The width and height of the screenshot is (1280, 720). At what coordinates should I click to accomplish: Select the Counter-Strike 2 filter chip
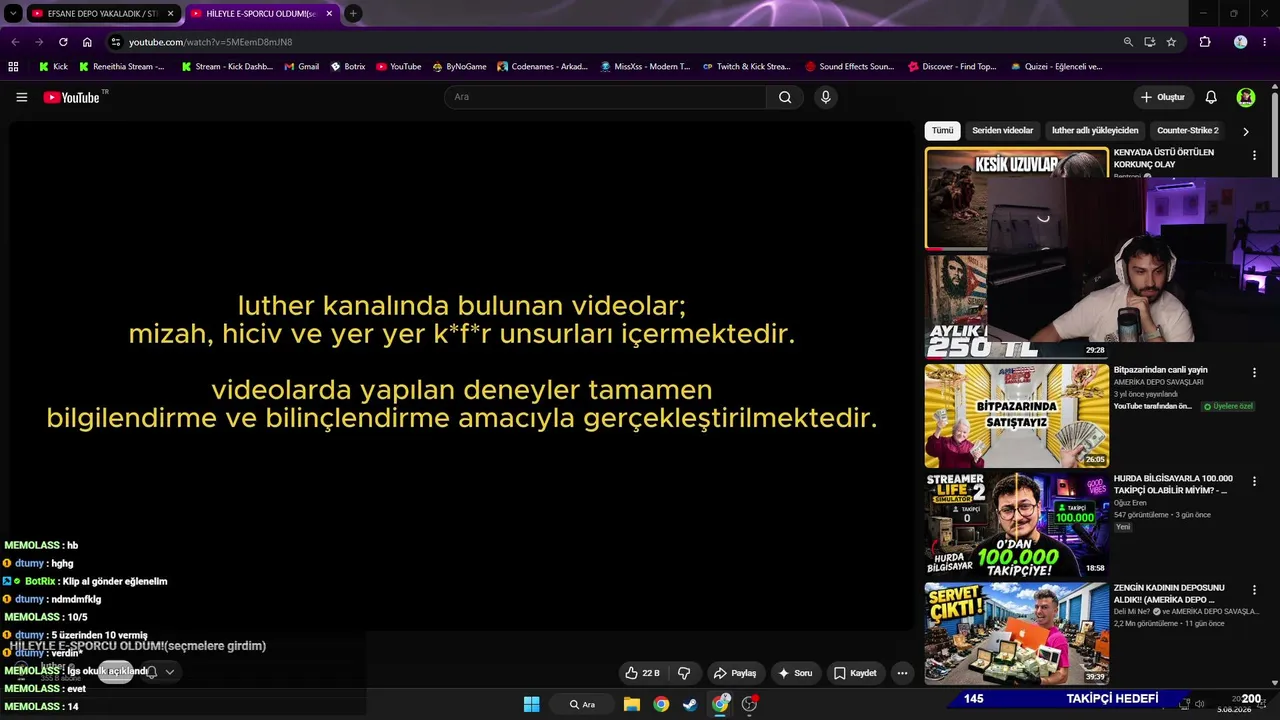[1188, 131]
